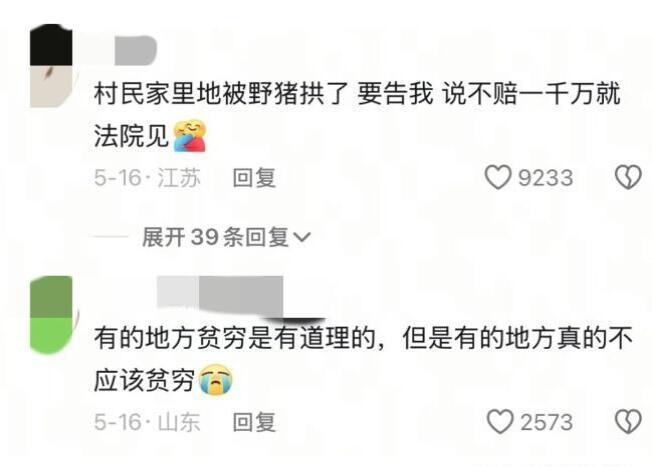Tap broken heart on the Shandong comment

tap(628, 422)
